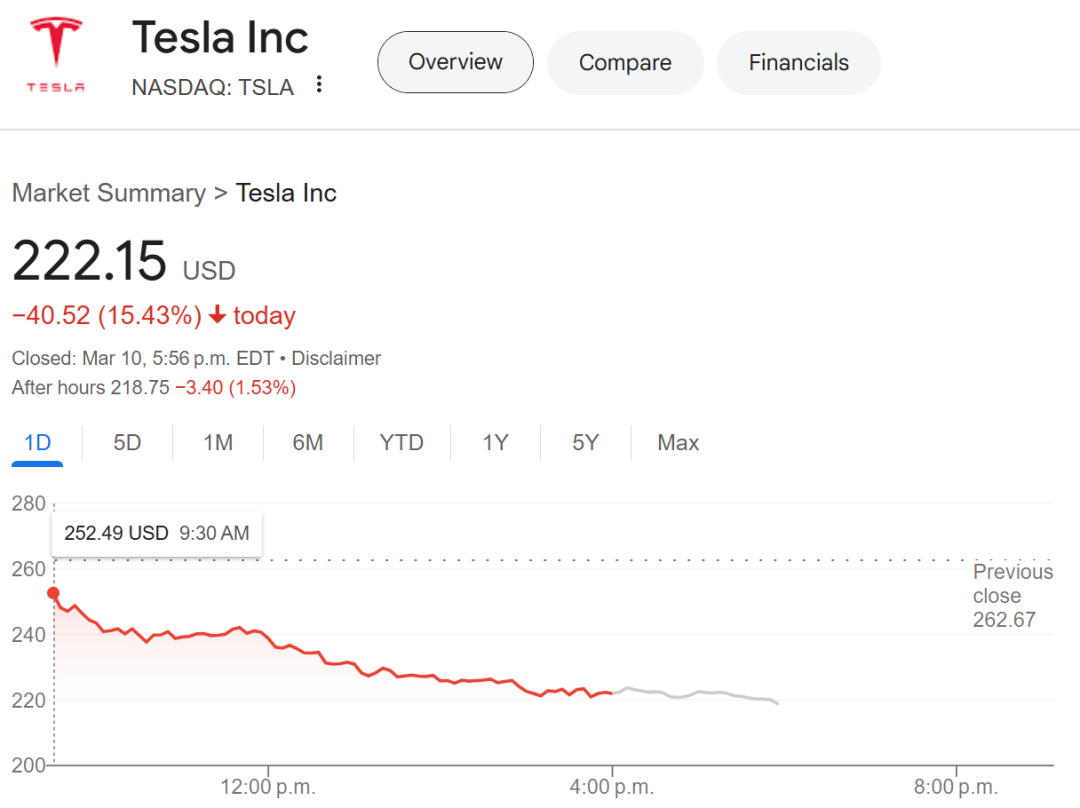Click the Market Summary breadcrumb link
Screen dimensions: 1080x808
coord(108,193)
